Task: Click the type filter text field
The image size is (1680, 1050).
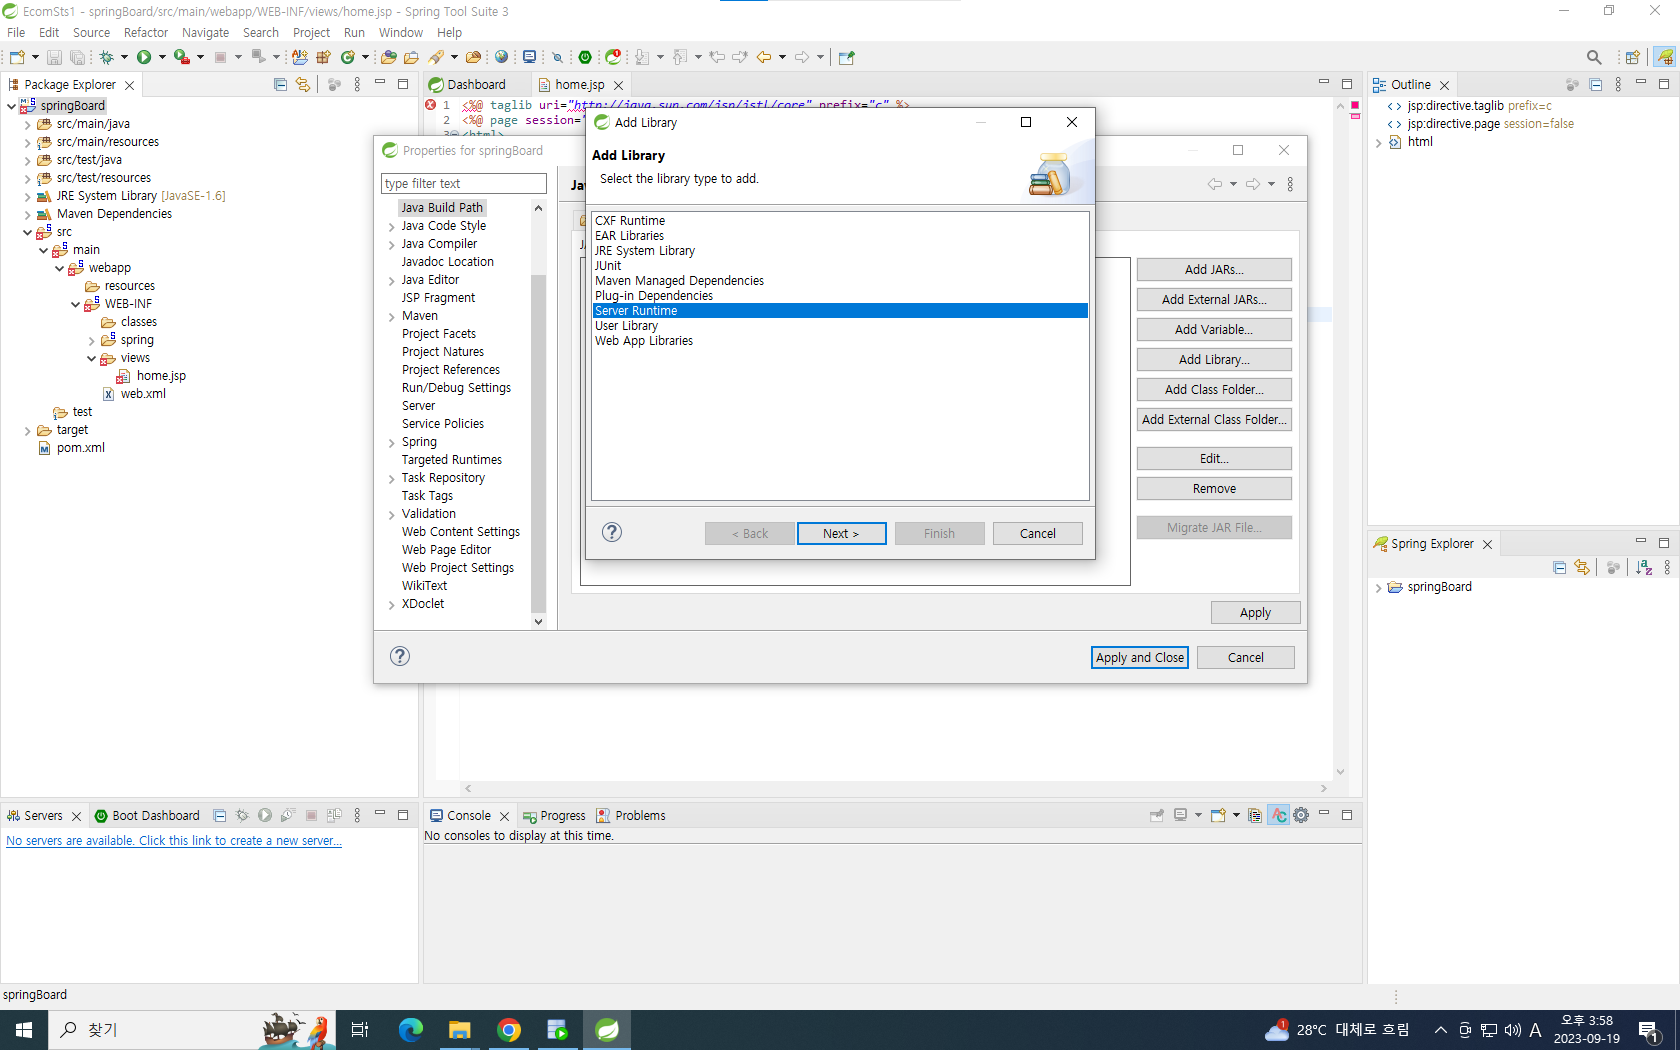Action: [463, 183]
